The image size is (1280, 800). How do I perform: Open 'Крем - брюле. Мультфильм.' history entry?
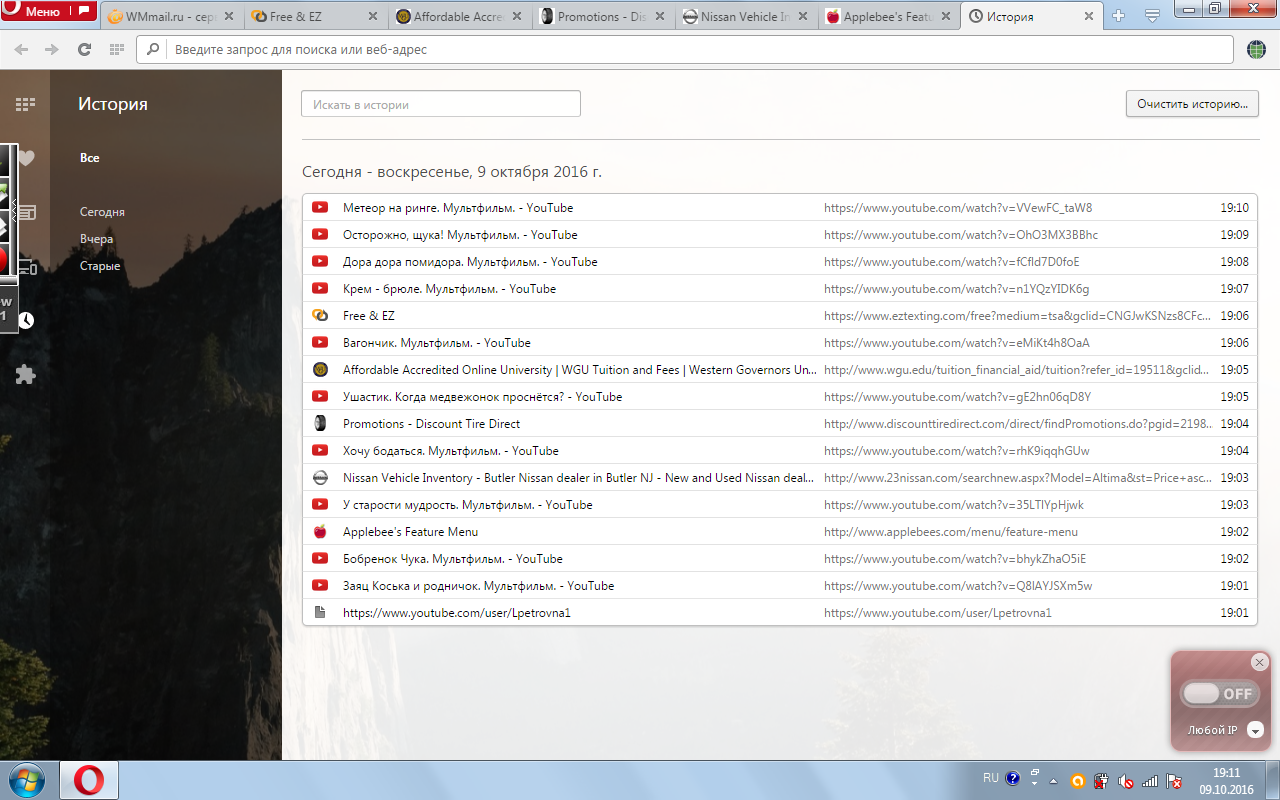coord(449,289)
